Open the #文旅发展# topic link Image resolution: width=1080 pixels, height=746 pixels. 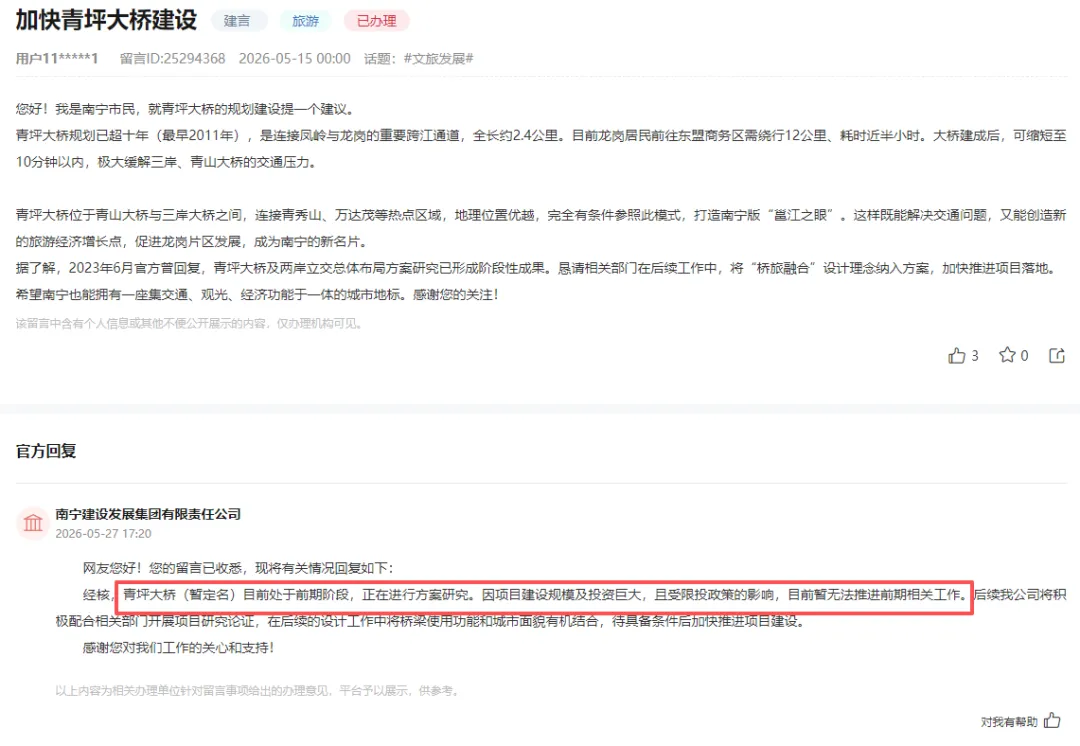438,59
